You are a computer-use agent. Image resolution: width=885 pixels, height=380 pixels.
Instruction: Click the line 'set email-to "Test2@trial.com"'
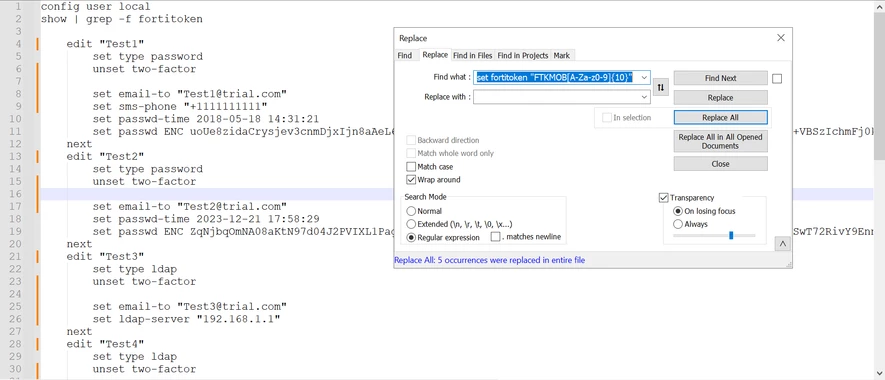(x=190, y=206)
